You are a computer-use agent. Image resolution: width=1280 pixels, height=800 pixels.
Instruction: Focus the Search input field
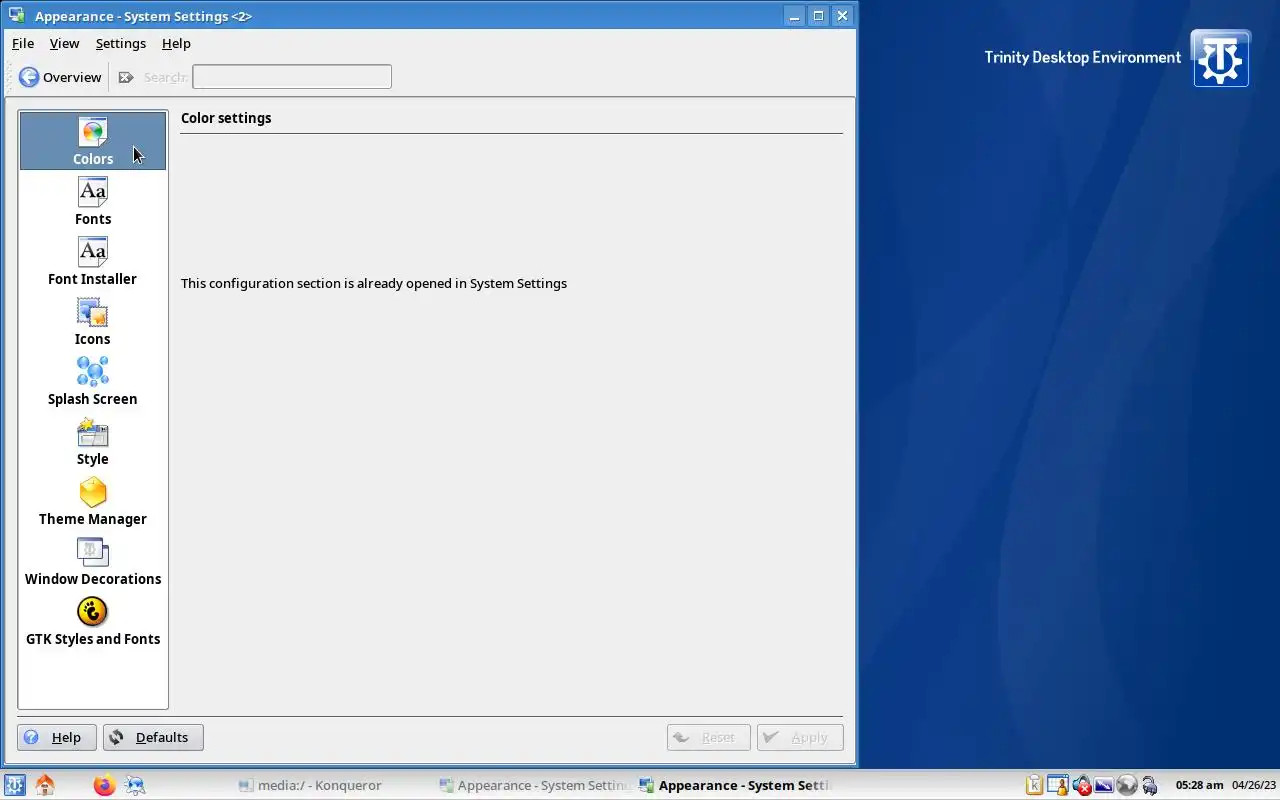click(x=292, y=77)
